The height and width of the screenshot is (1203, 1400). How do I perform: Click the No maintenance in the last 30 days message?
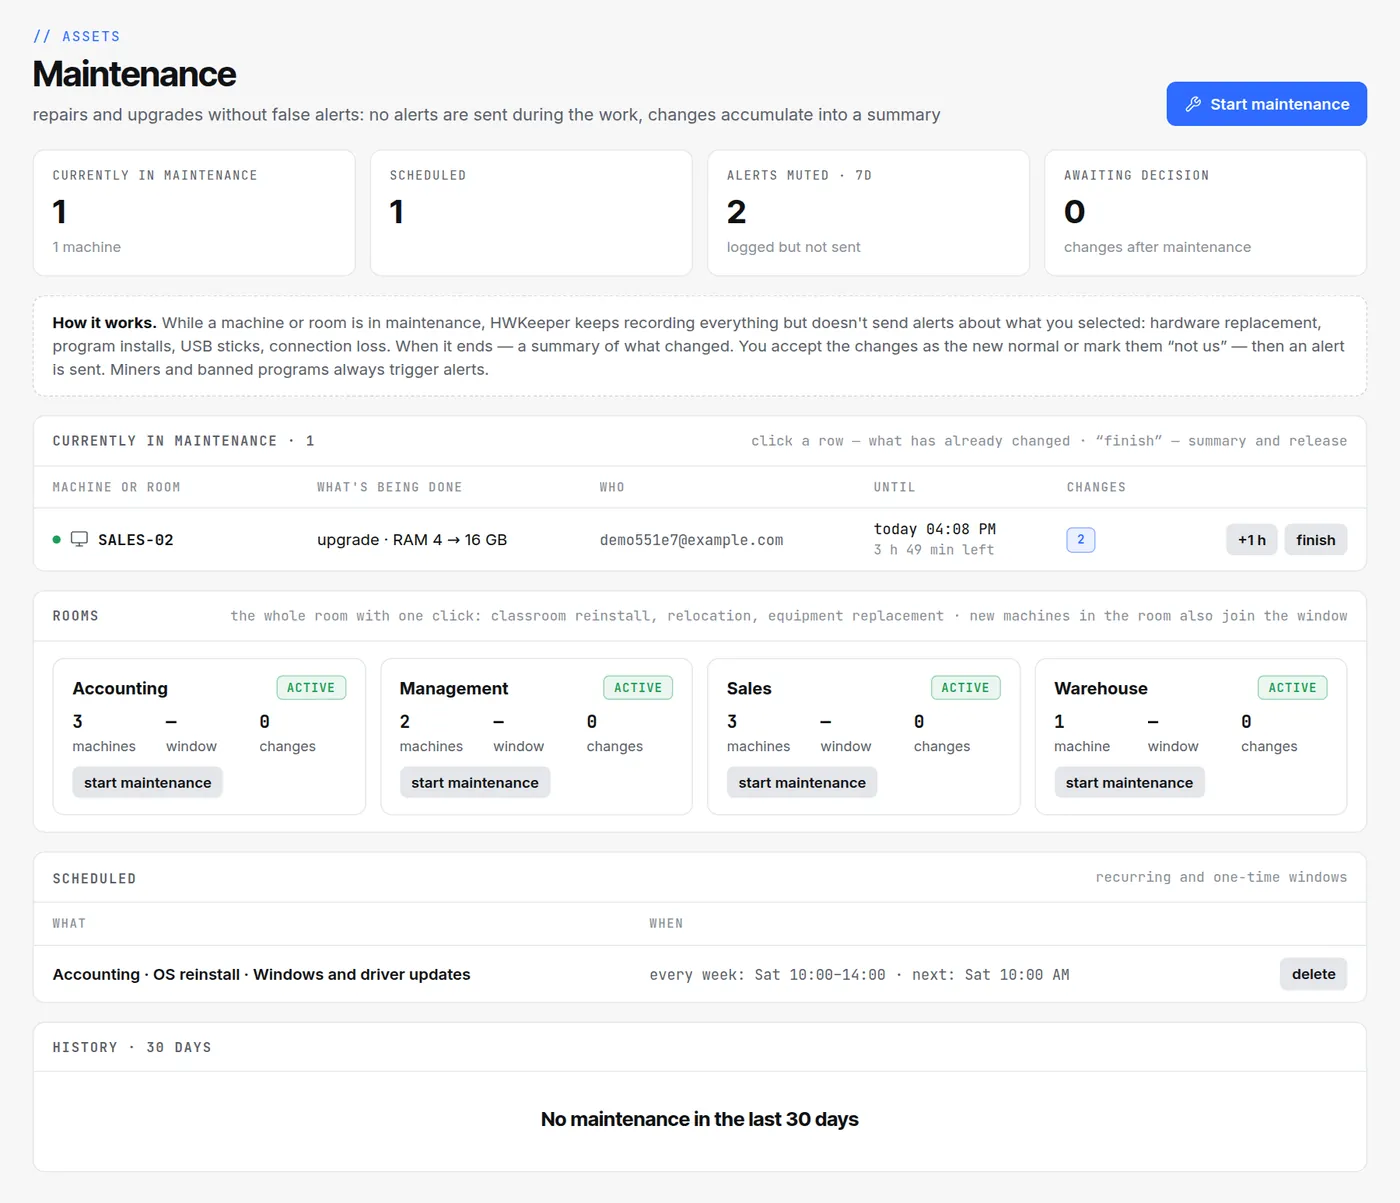point(700,1119)
